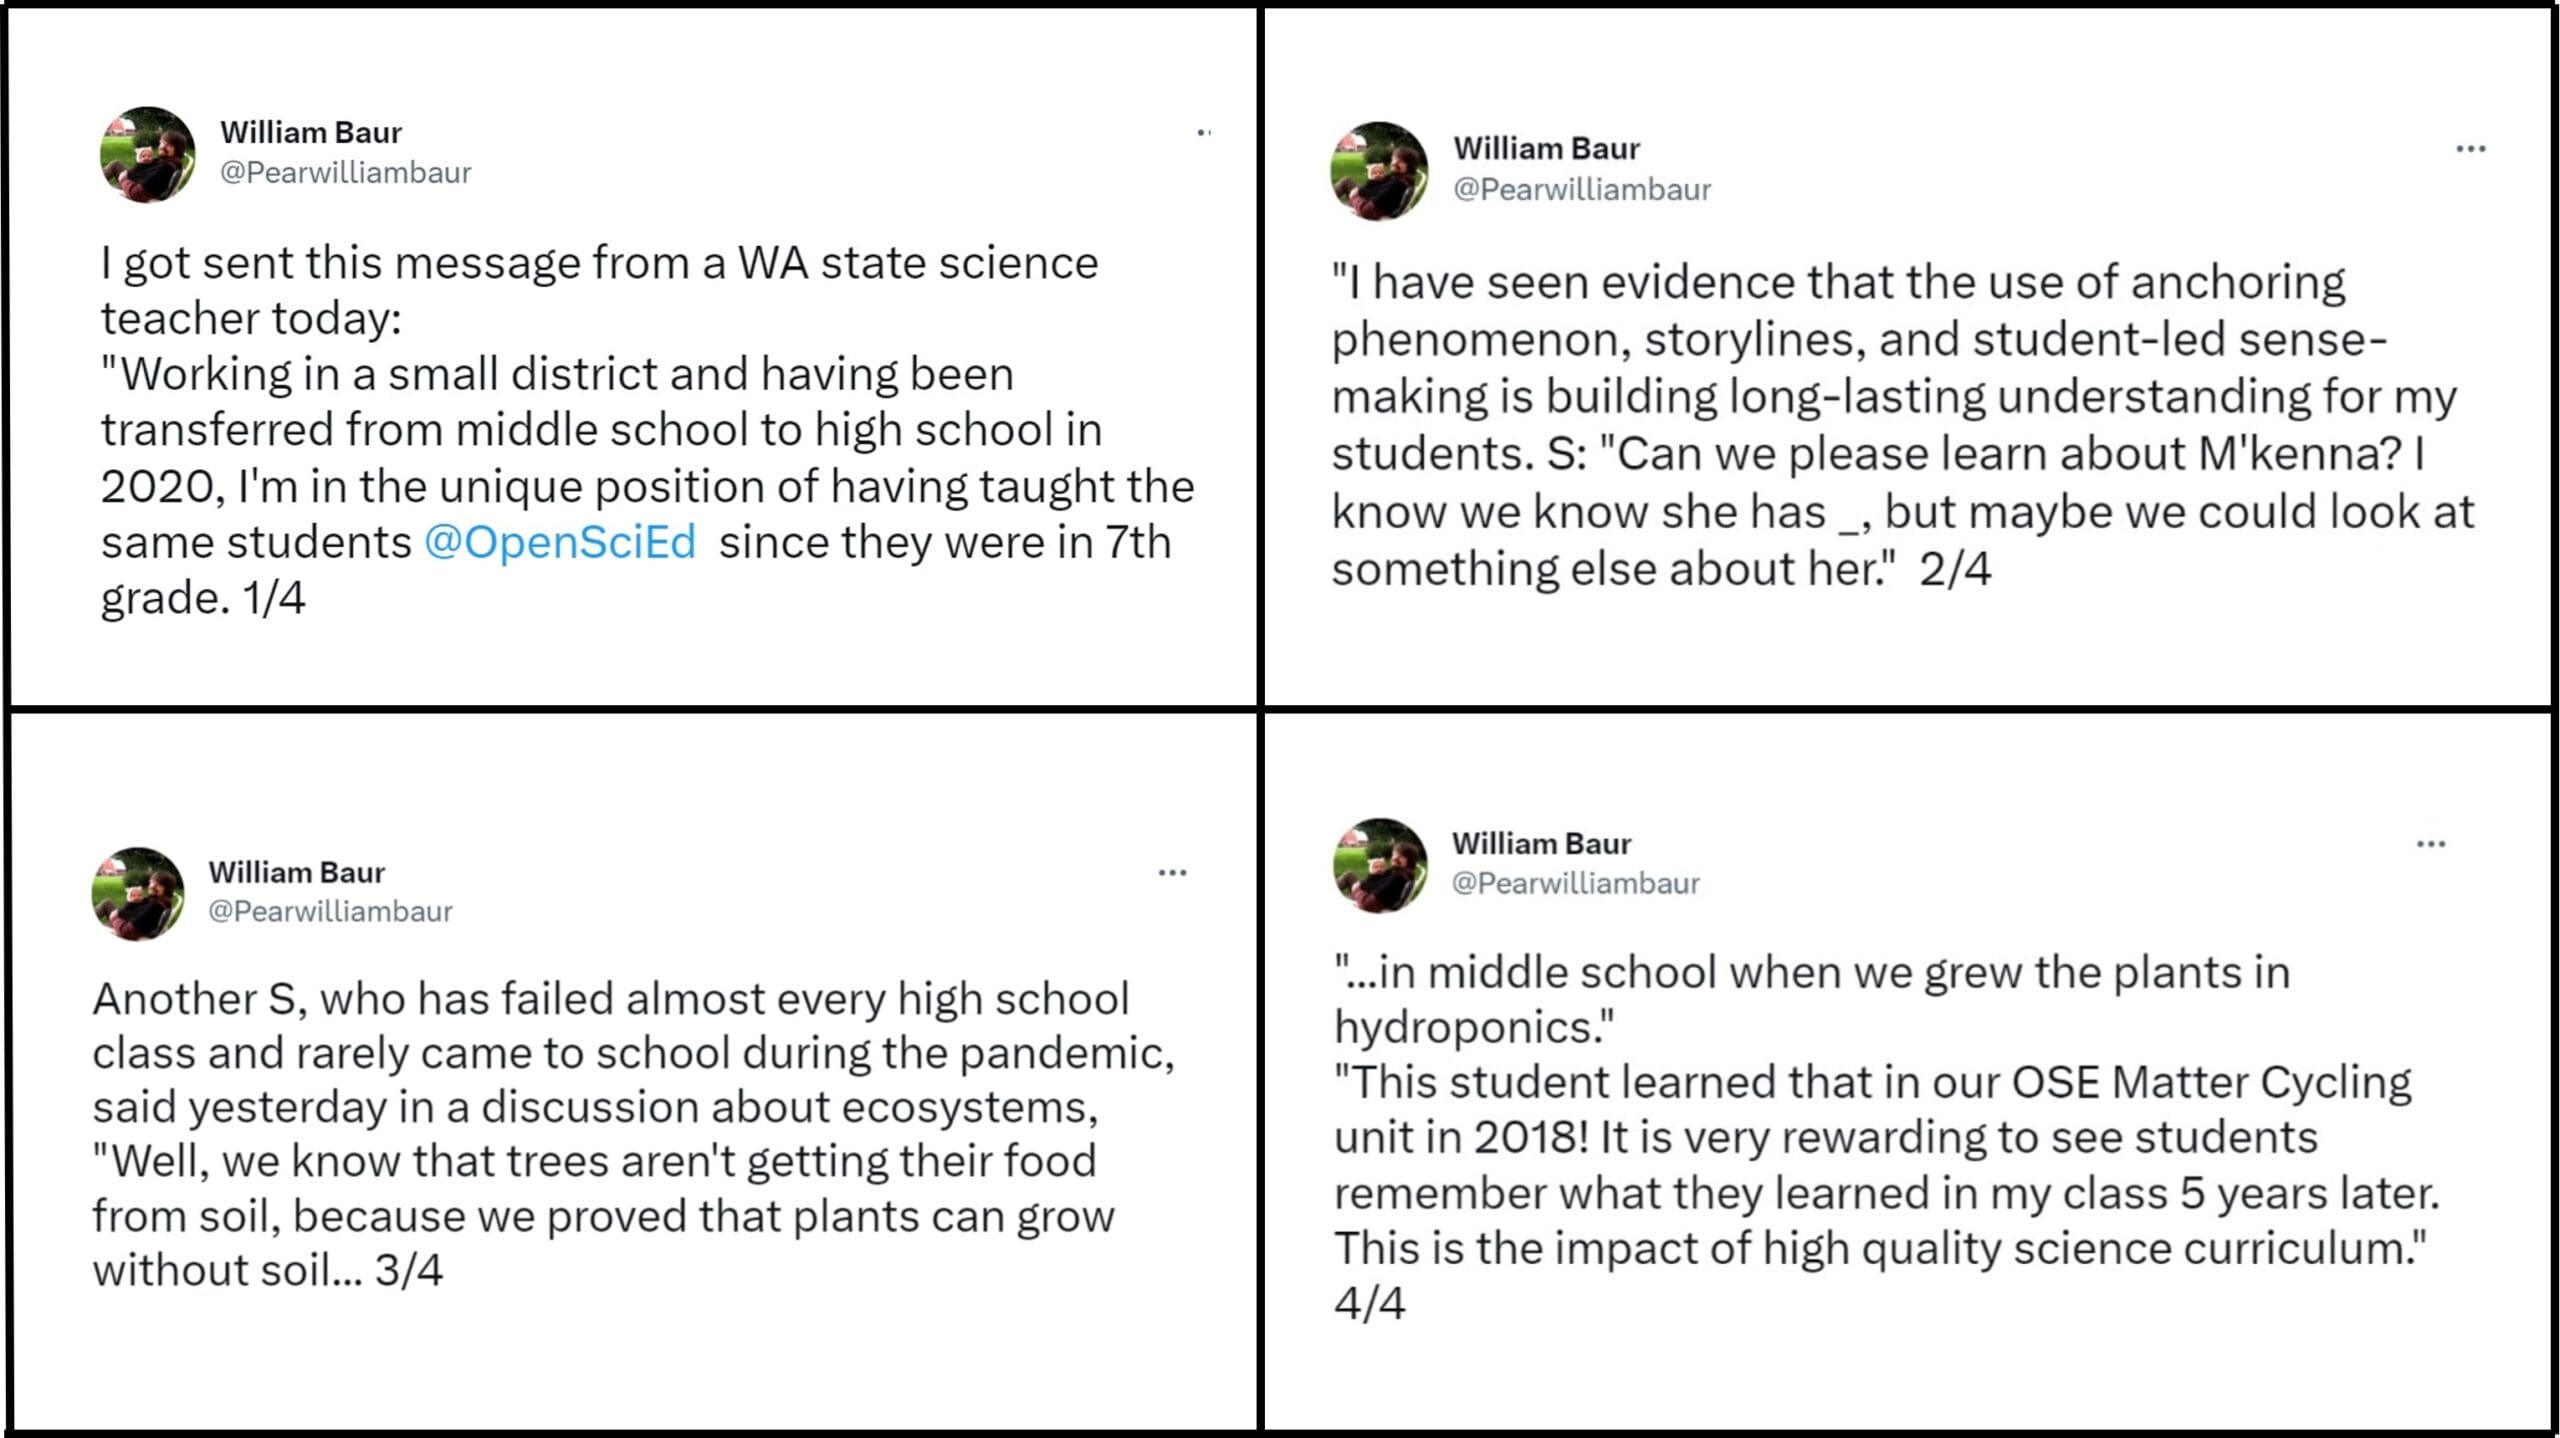Click @Pearwilliambaur handle on tweet 3/4

click(330, 911)
